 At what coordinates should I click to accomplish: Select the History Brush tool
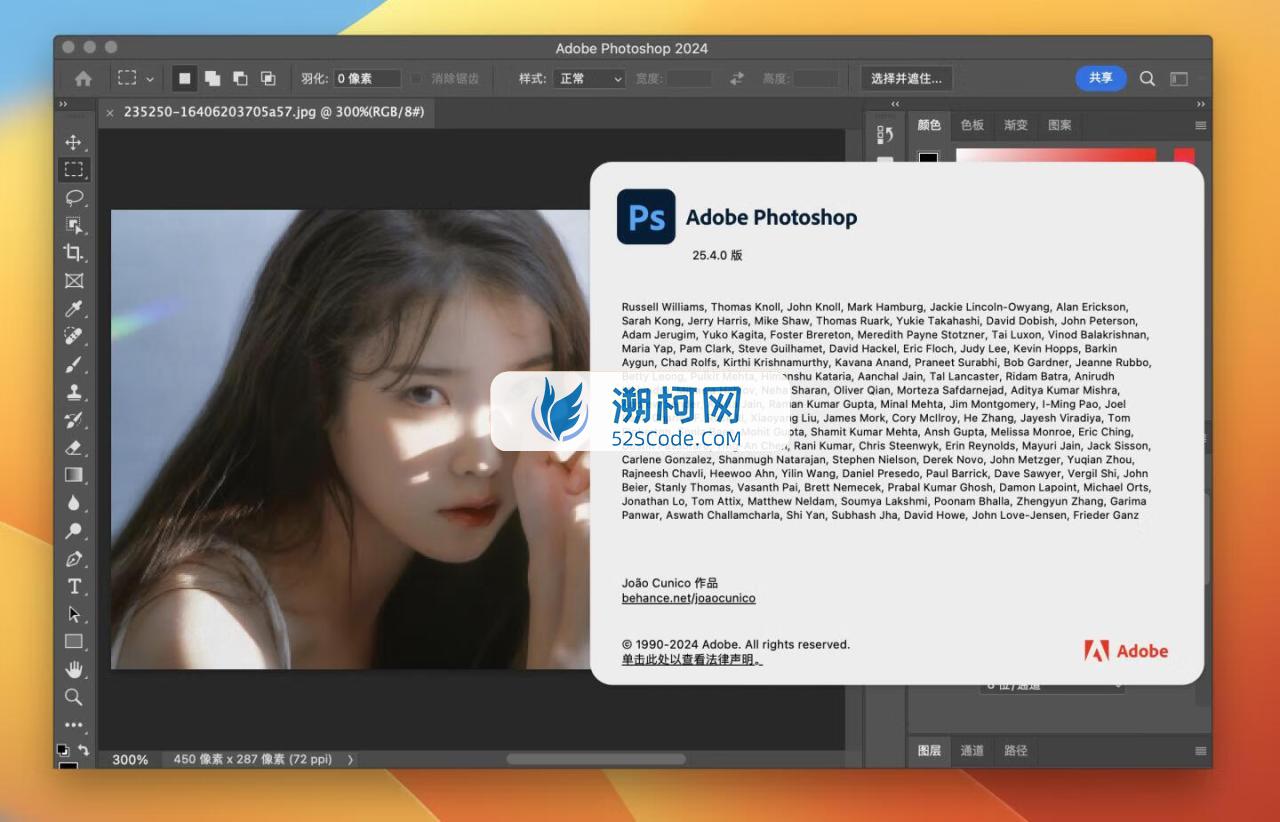click(74, 420)
